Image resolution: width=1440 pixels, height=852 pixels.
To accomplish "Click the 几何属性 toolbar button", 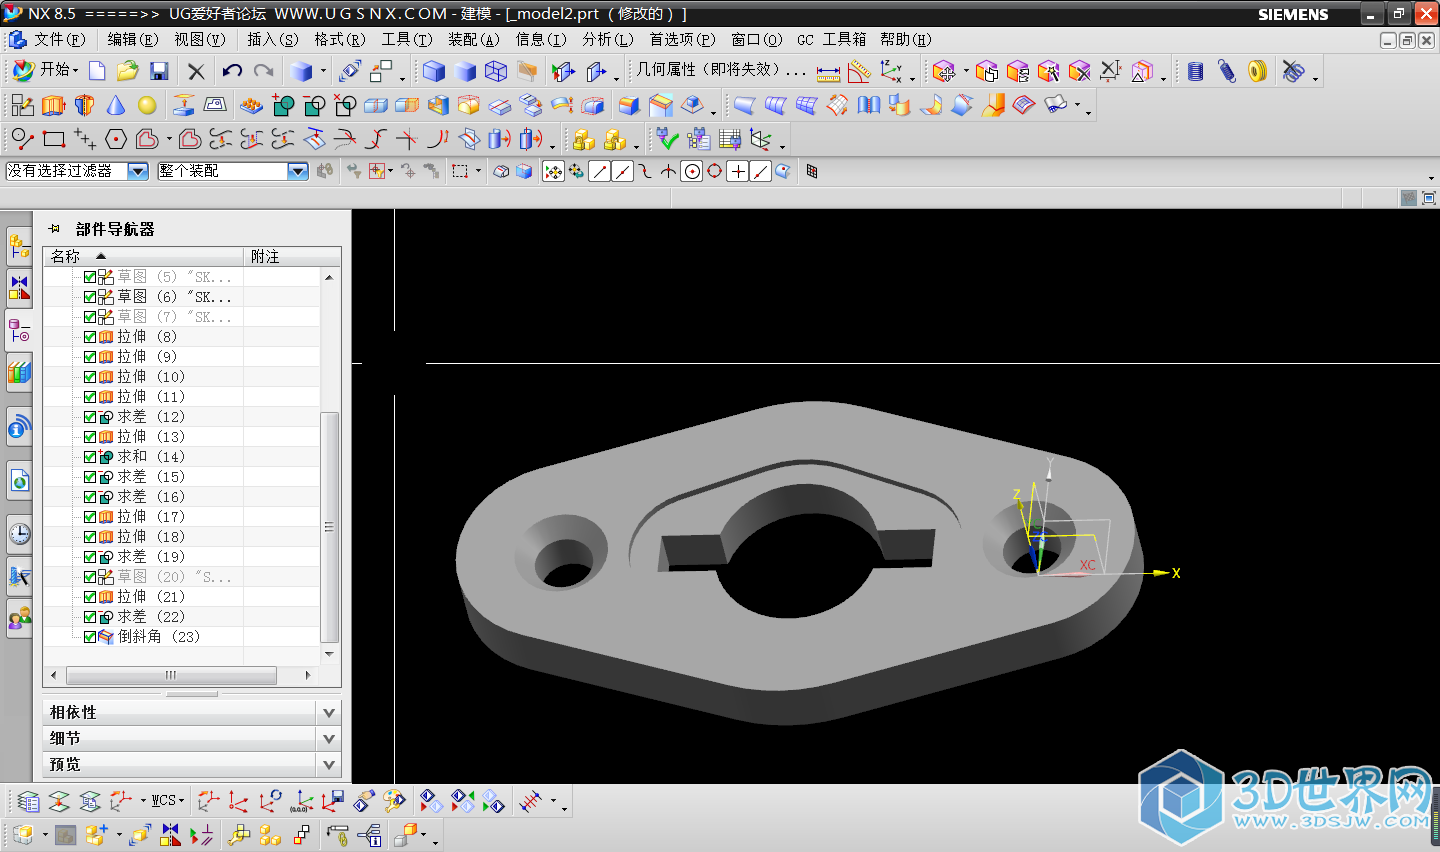I will (721, 70).
